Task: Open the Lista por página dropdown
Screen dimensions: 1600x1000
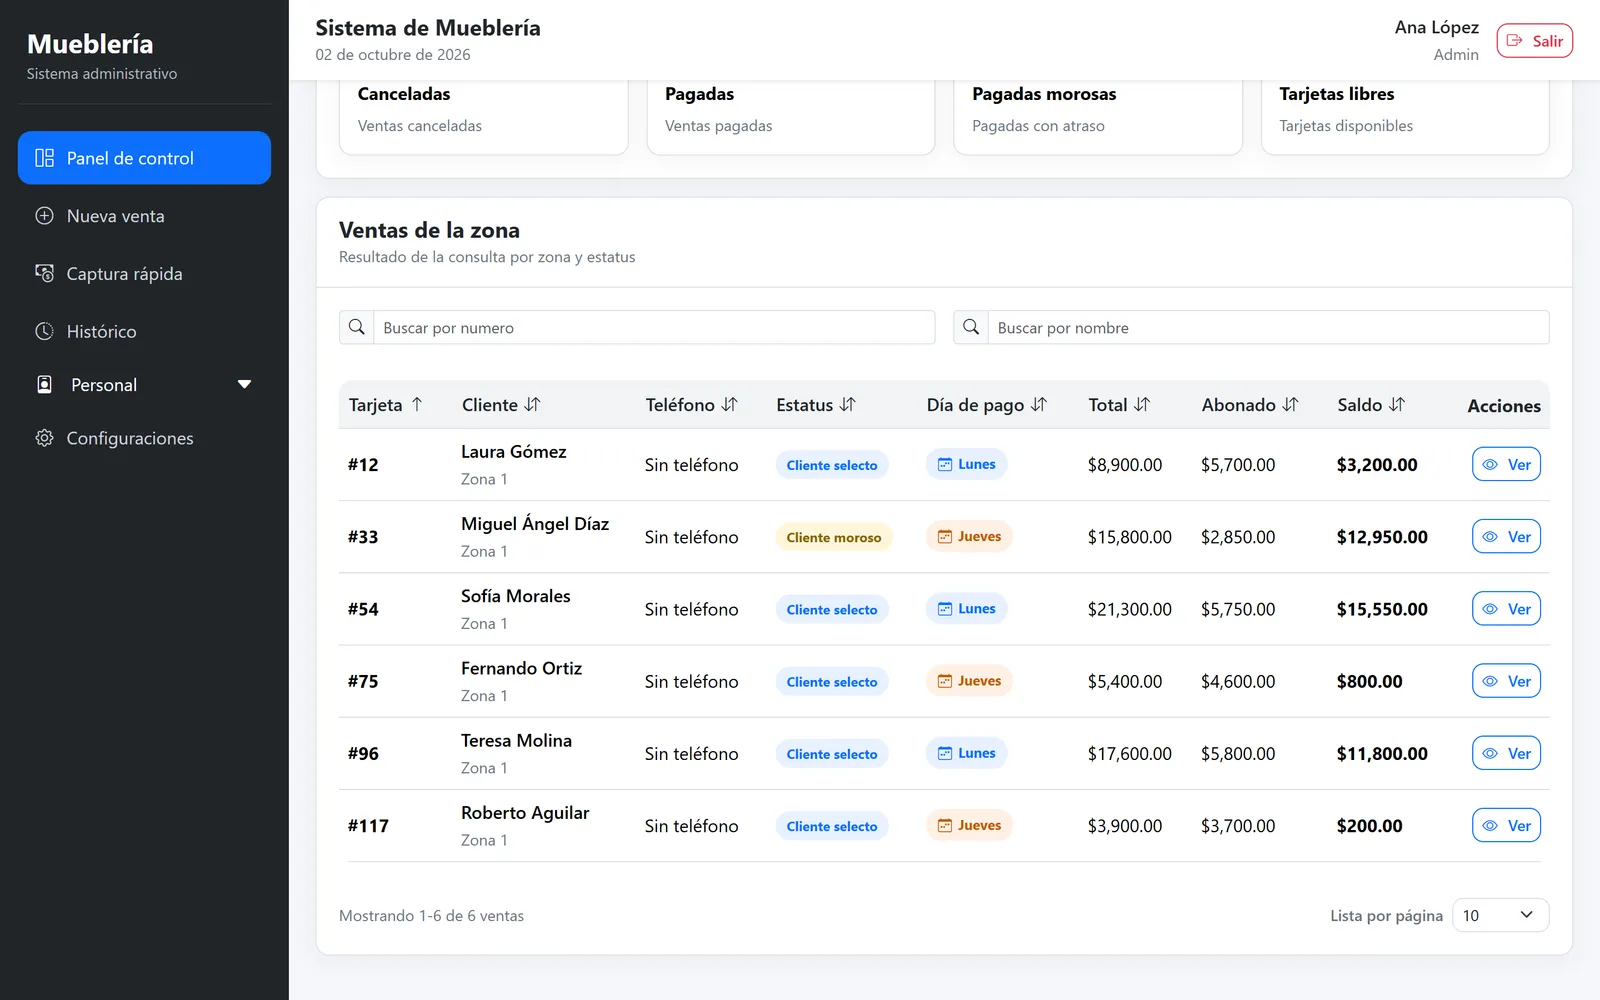Action: tap(1500, 915)
